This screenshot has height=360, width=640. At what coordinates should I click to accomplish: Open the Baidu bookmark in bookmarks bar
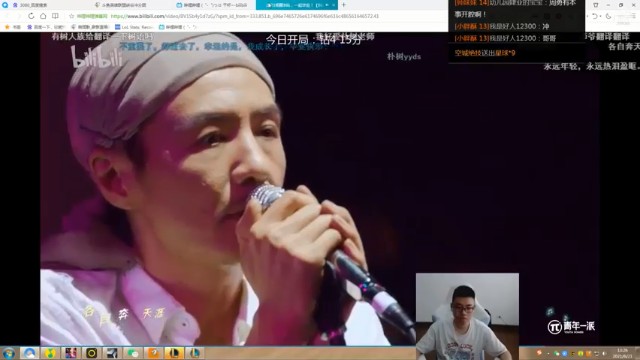coord(46,27)
